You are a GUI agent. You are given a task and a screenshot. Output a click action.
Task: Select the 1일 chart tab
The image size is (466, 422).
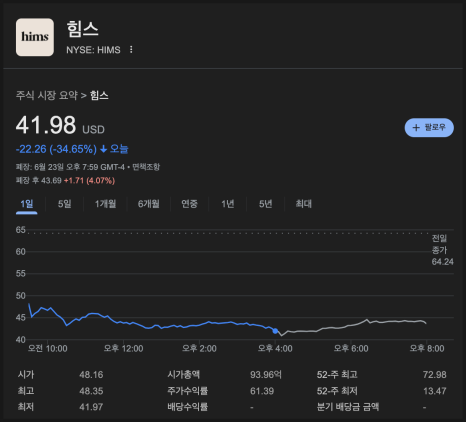click(27, 204)
